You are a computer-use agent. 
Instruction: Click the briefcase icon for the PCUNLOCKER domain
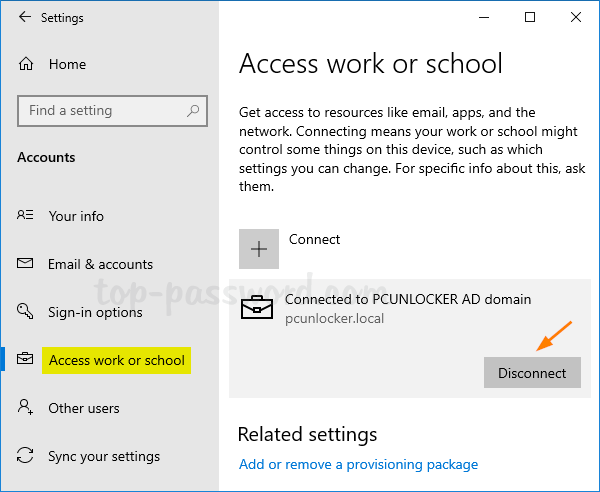pos(259,309)
